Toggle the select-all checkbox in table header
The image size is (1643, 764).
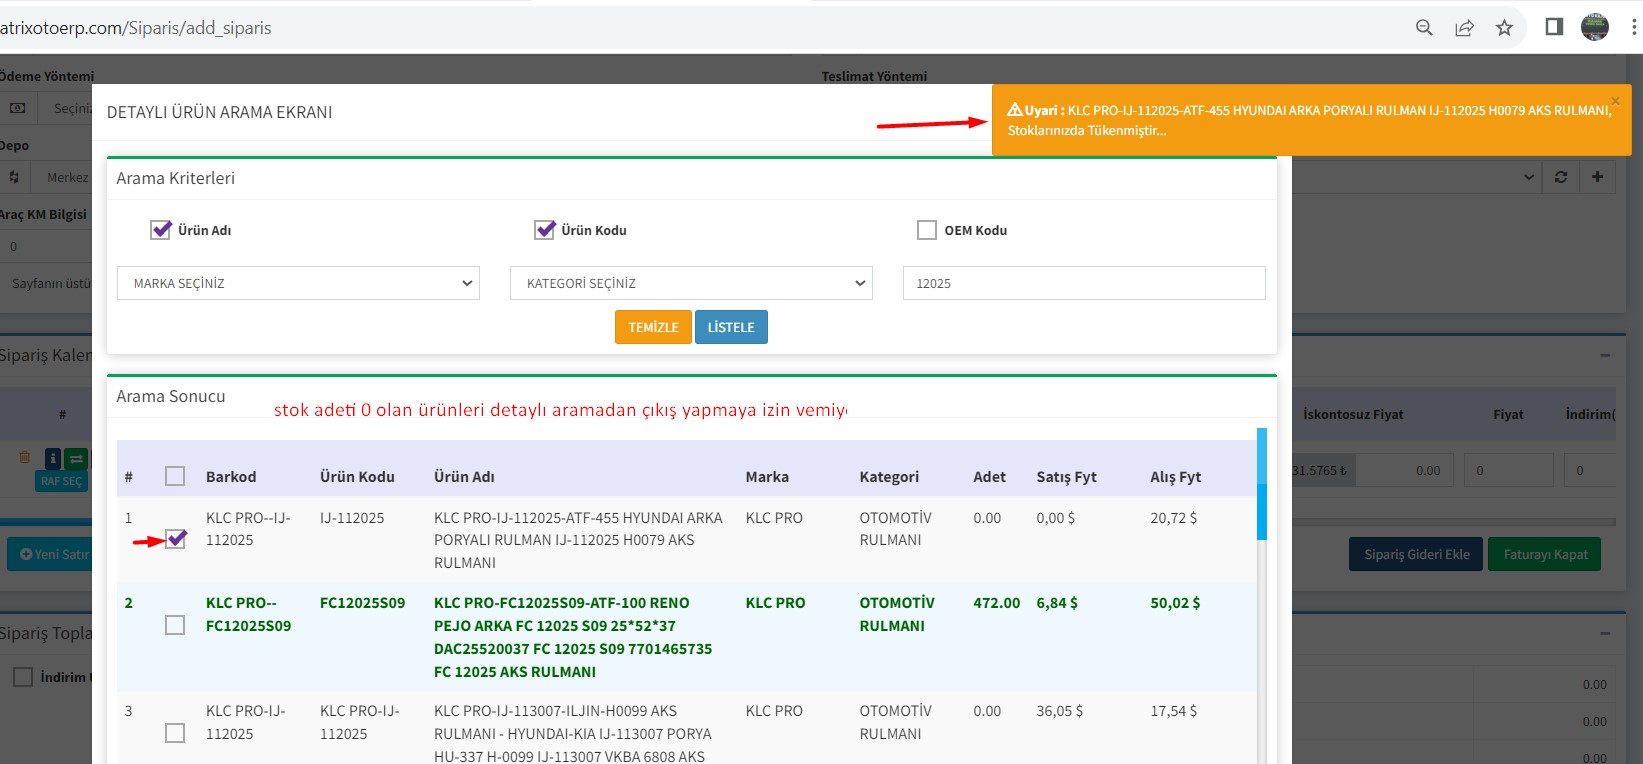(175, 476)
